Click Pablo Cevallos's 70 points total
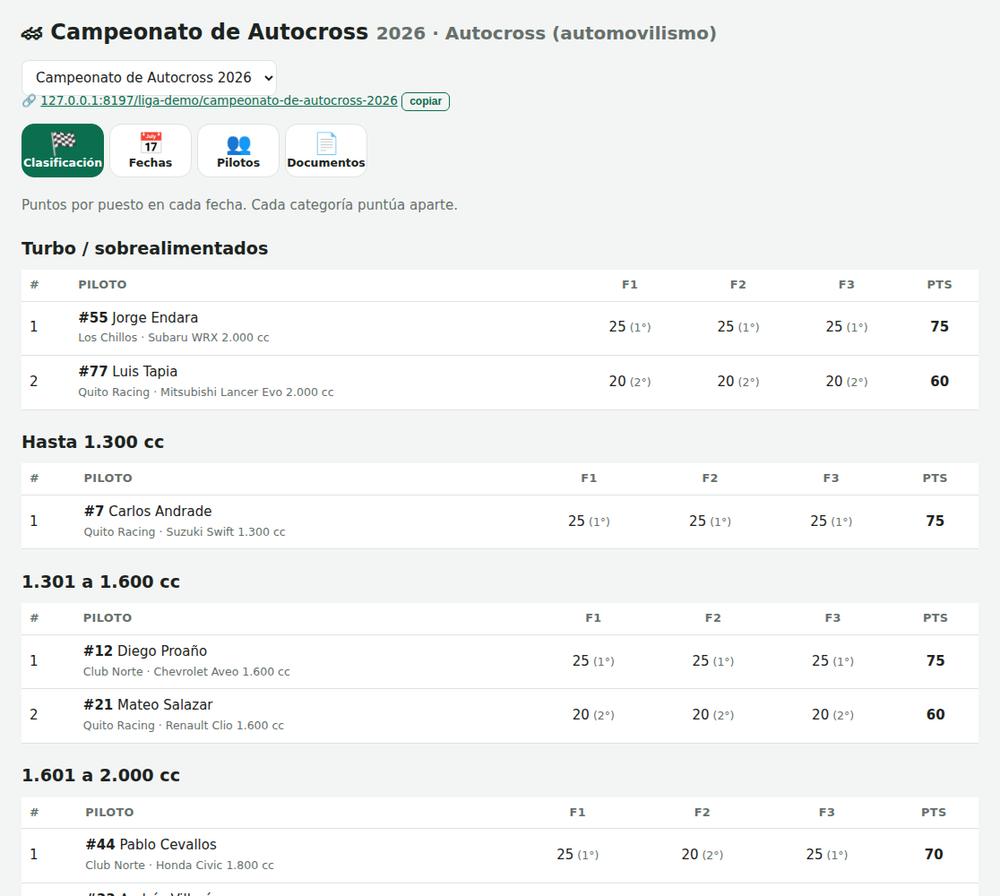1000x896 pixels. (934, 855)
